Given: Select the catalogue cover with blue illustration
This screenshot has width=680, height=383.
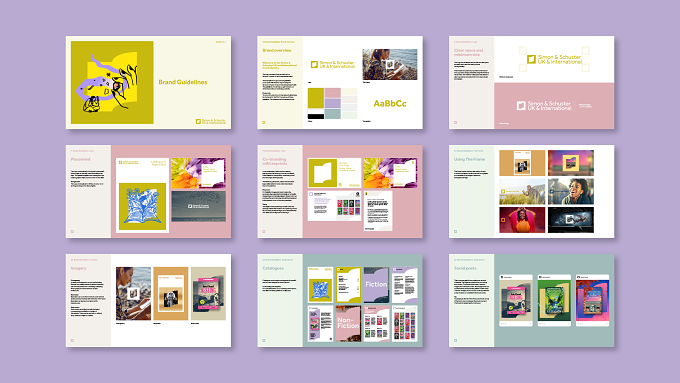Looking at the screenshot, I should click(x=320, y=285).
